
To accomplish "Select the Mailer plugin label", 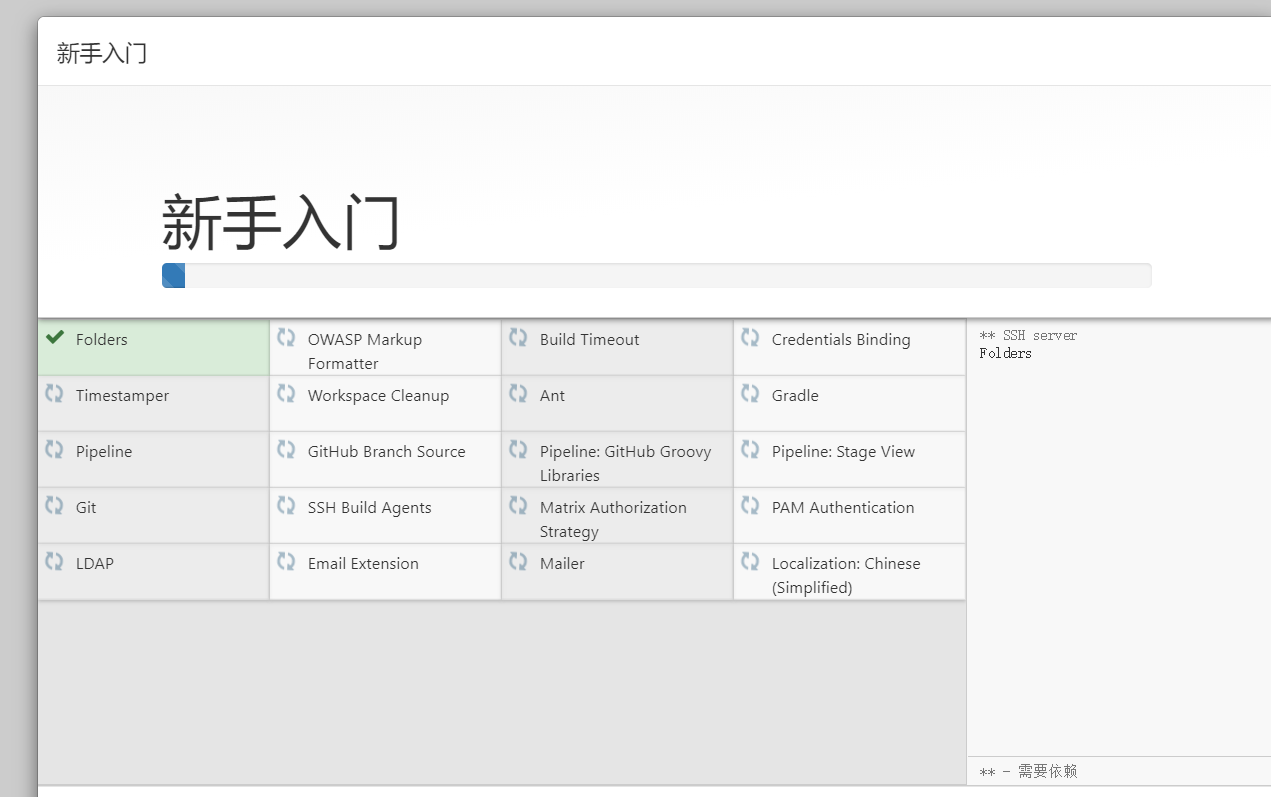I will pos(562,564).
